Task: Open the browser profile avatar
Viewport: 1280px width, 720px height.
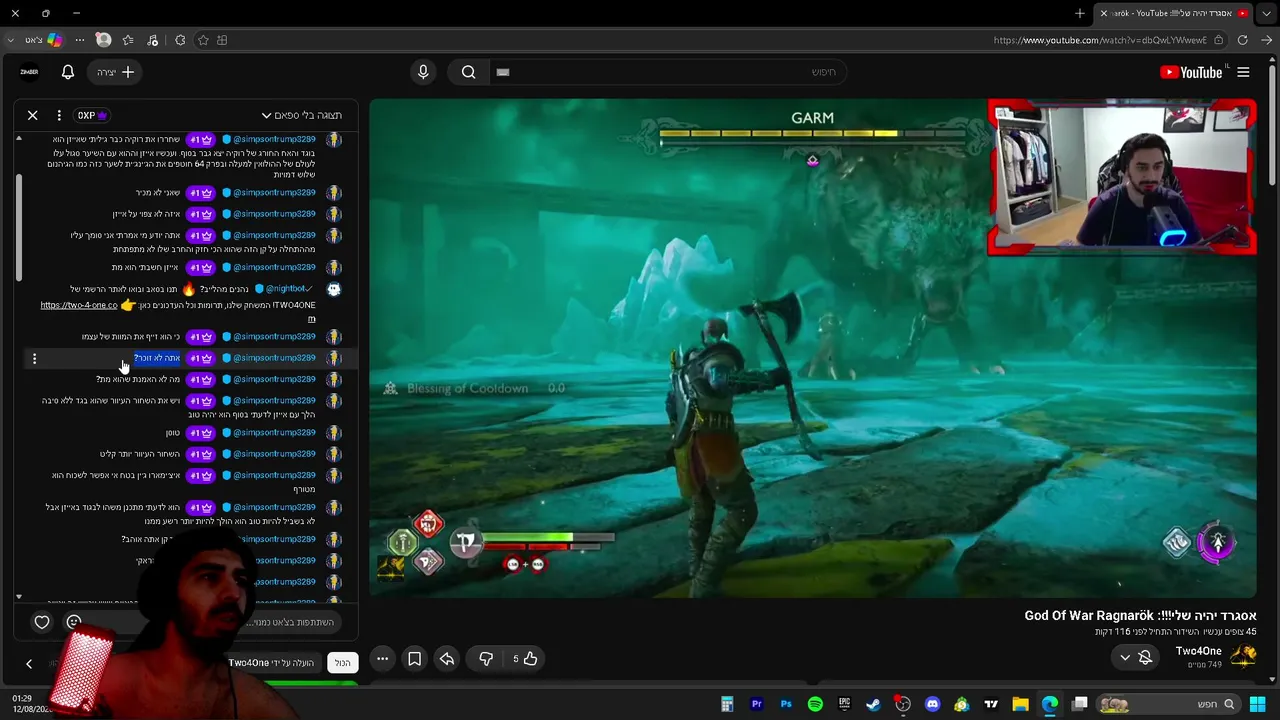Action: 103,40
